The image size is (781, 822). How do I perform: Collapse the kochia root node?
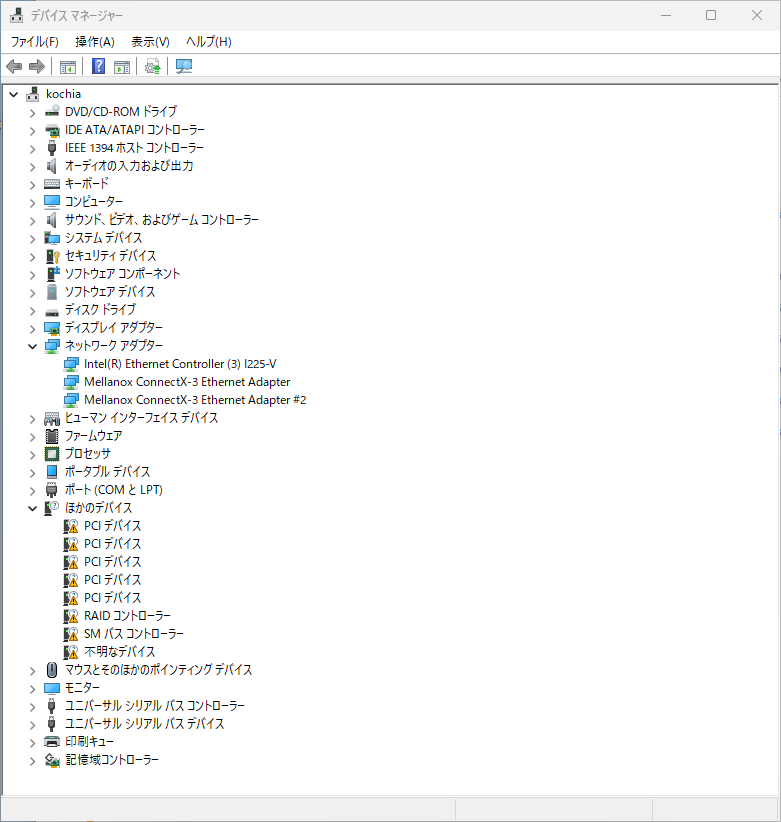14,94
